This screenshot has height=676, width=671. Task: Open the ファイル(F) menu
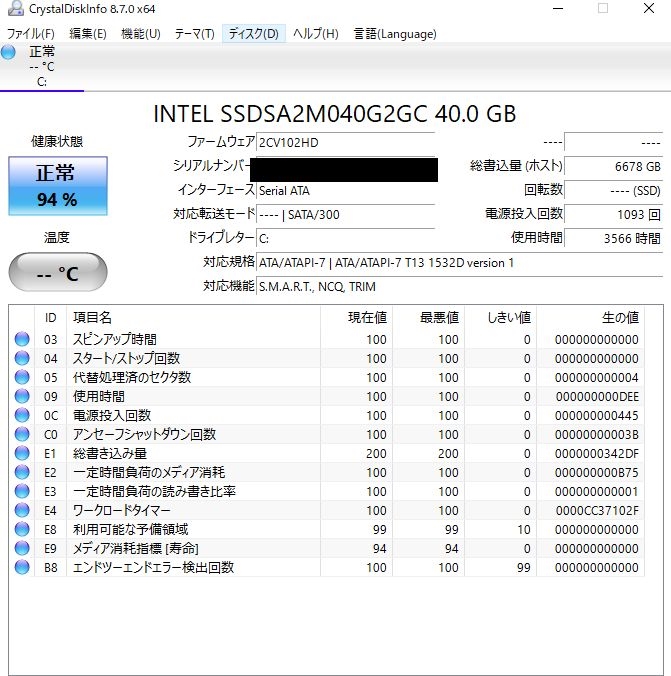pos(31,34)
